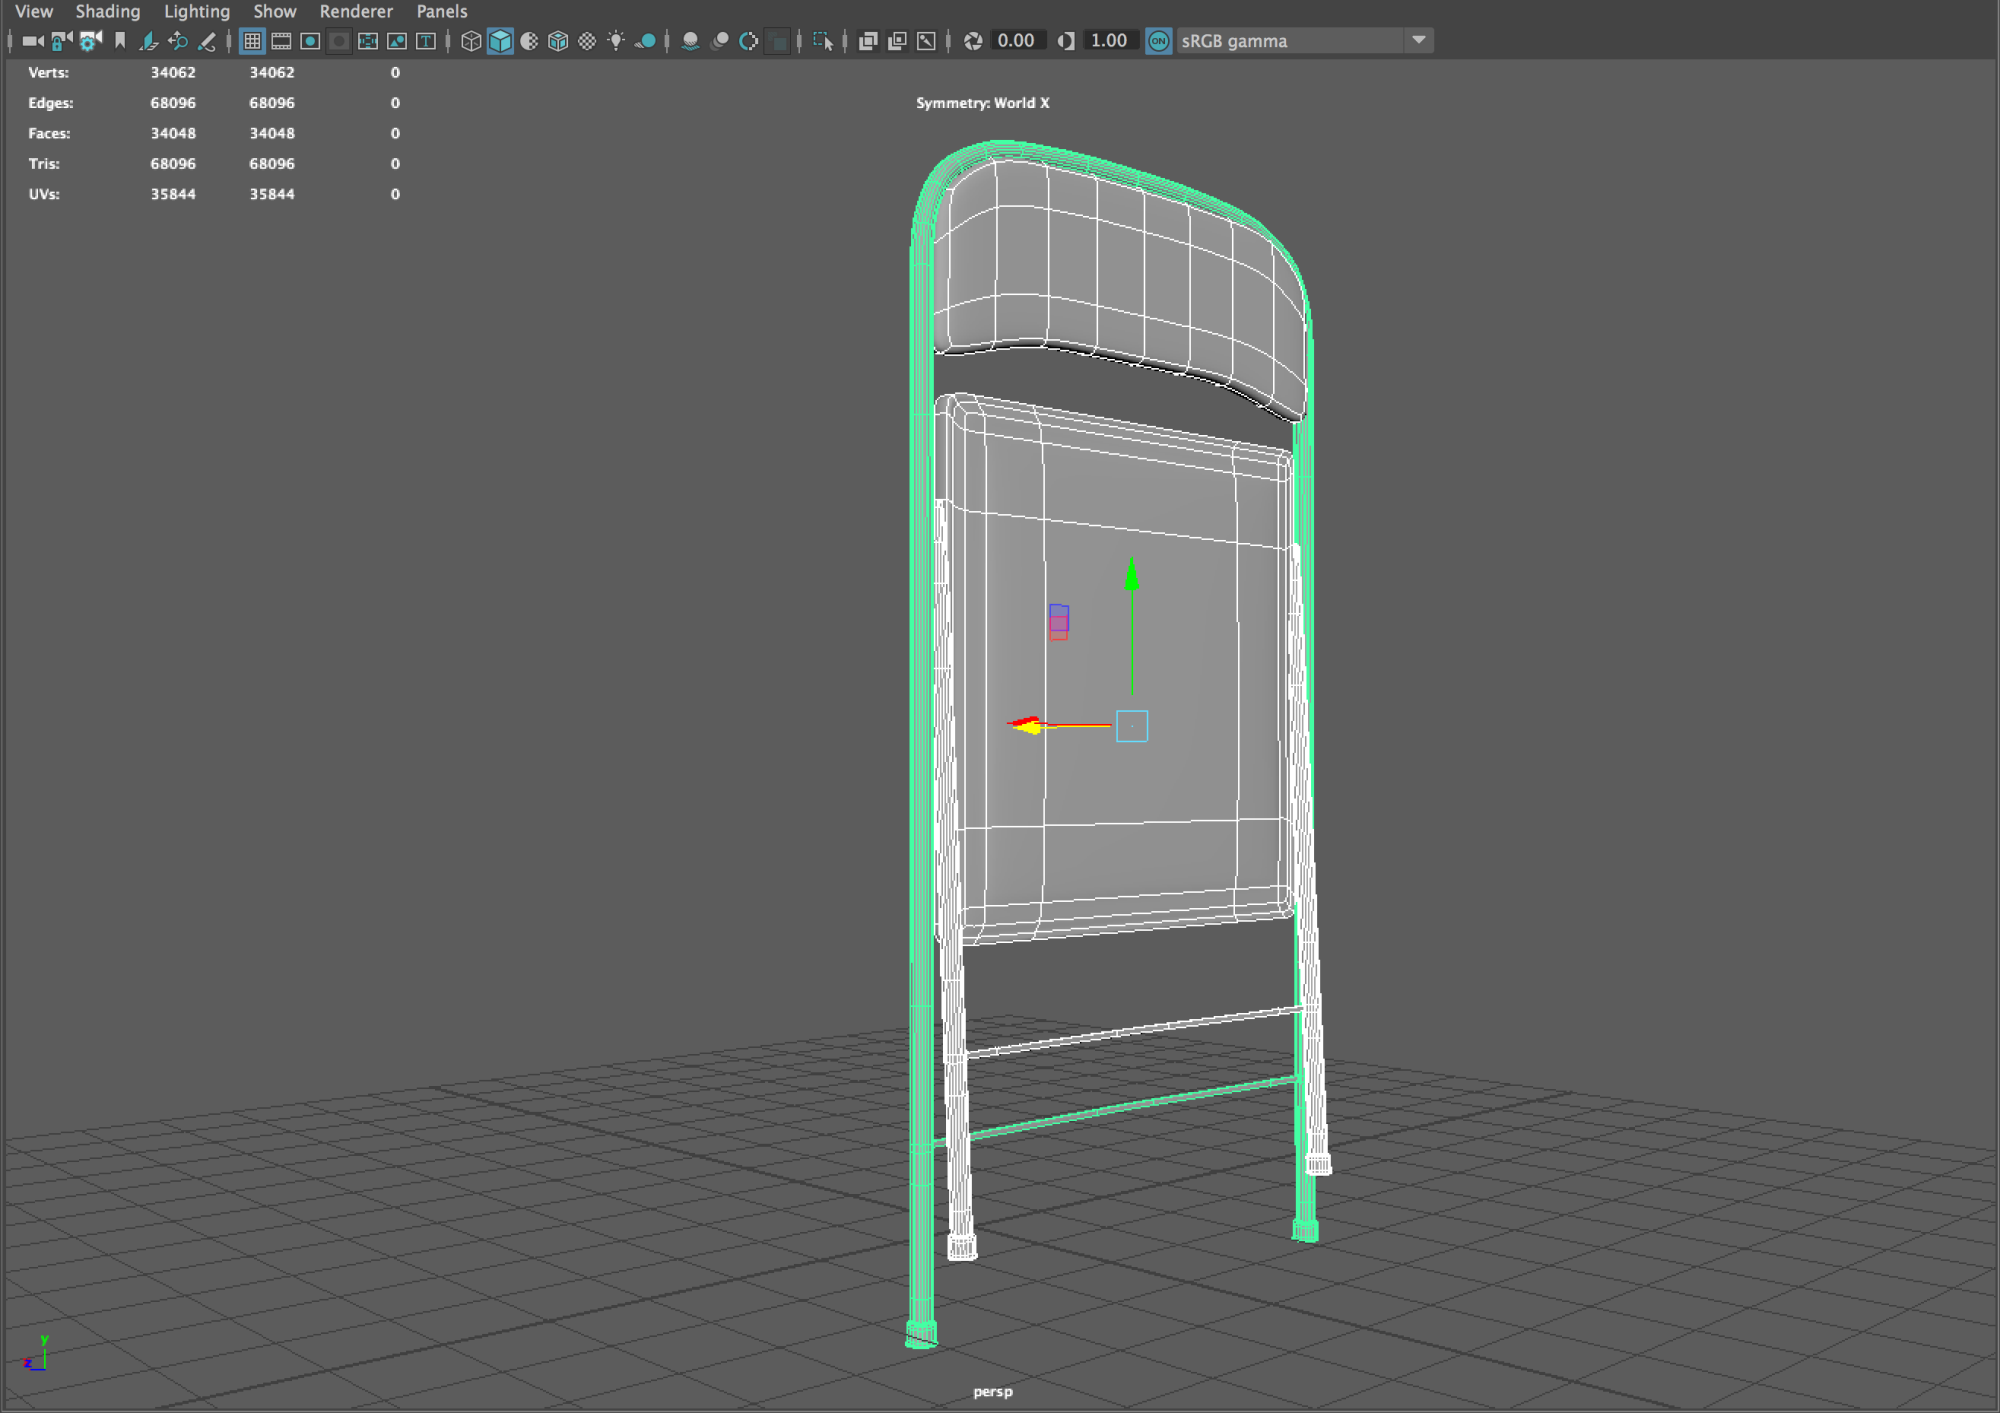Open the Show menu
Screen dimensions: 2000x1413
click(x=275, y=11)
